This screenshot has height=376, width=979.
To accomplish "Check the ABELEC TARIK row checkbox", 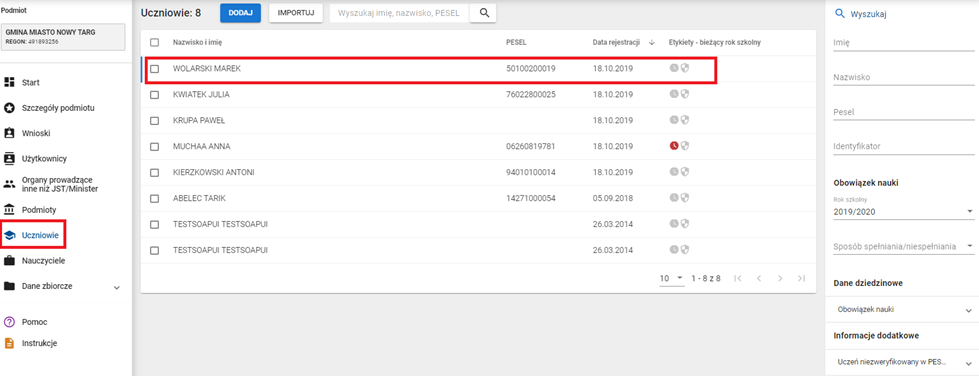I will point(154,198).
